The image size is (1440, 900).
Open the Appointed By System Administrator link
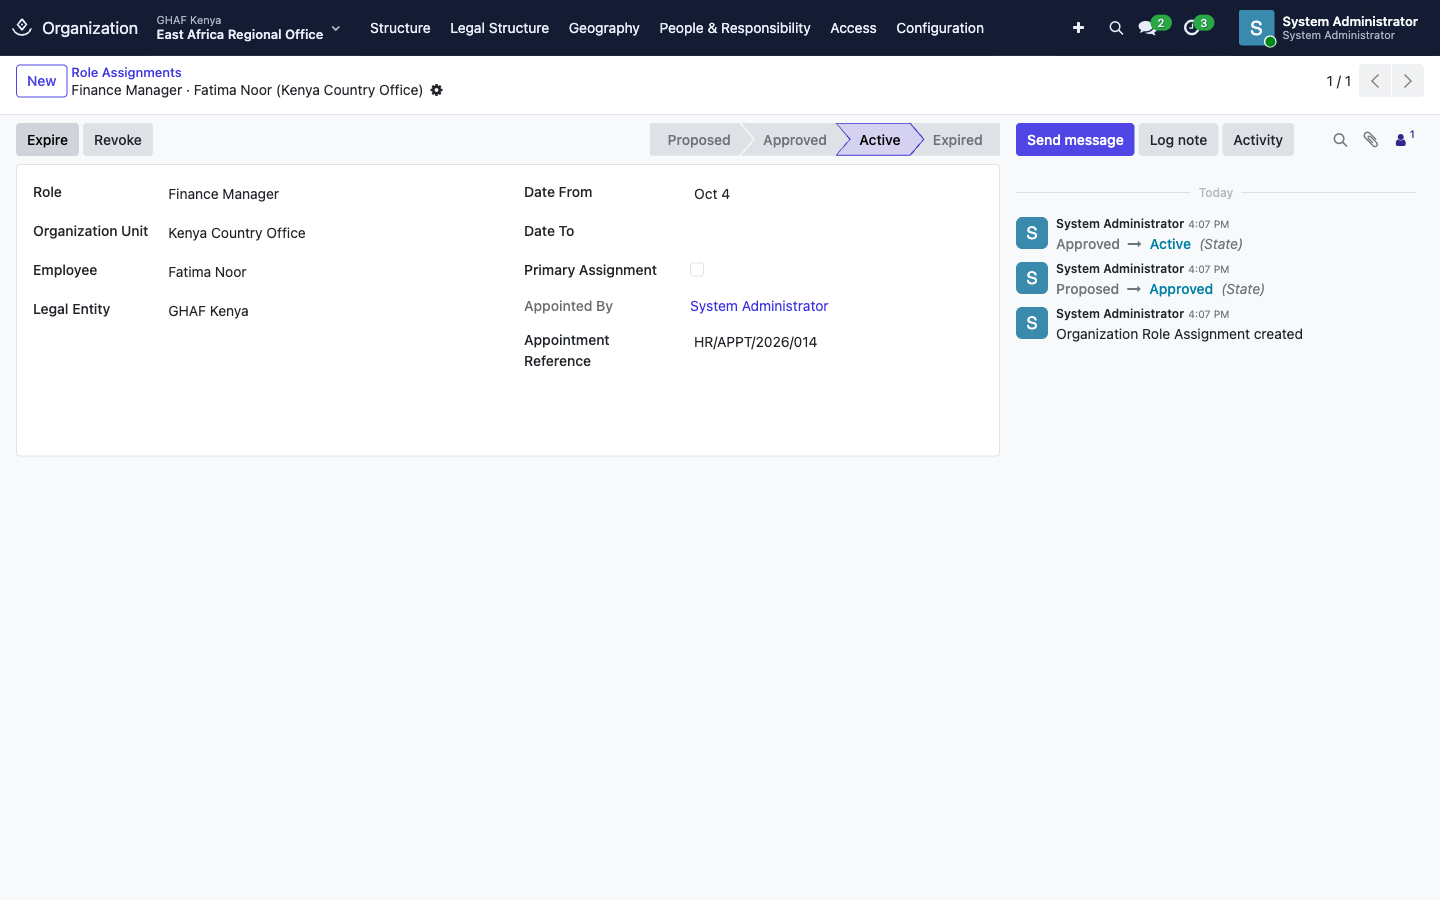pyautogui.click(x=759, y=306)
